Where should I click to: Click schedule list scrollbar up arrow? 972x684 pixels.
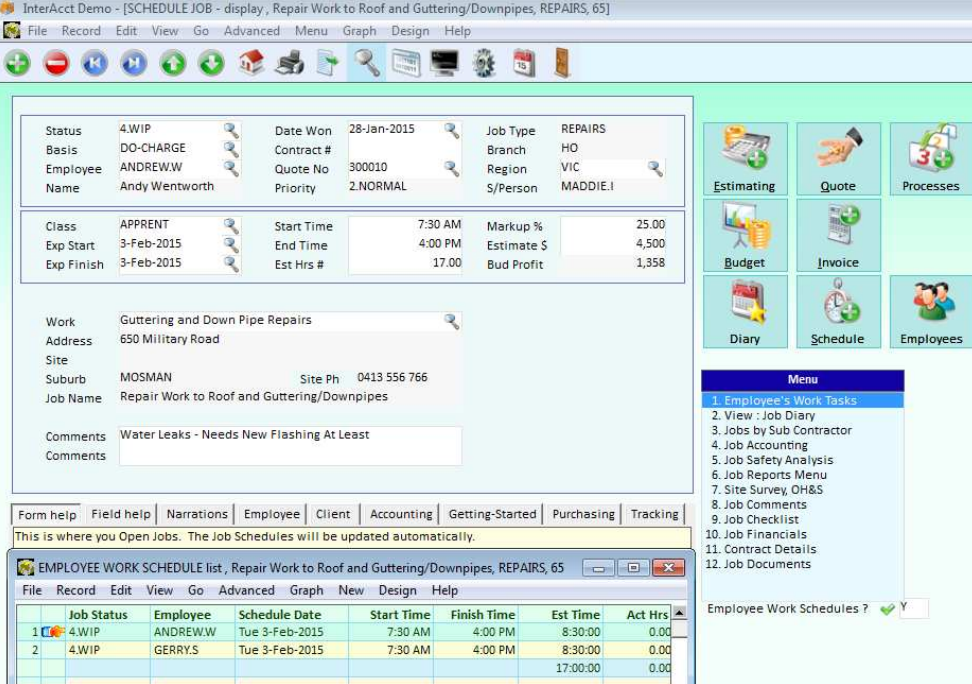(x=679, y=613)
